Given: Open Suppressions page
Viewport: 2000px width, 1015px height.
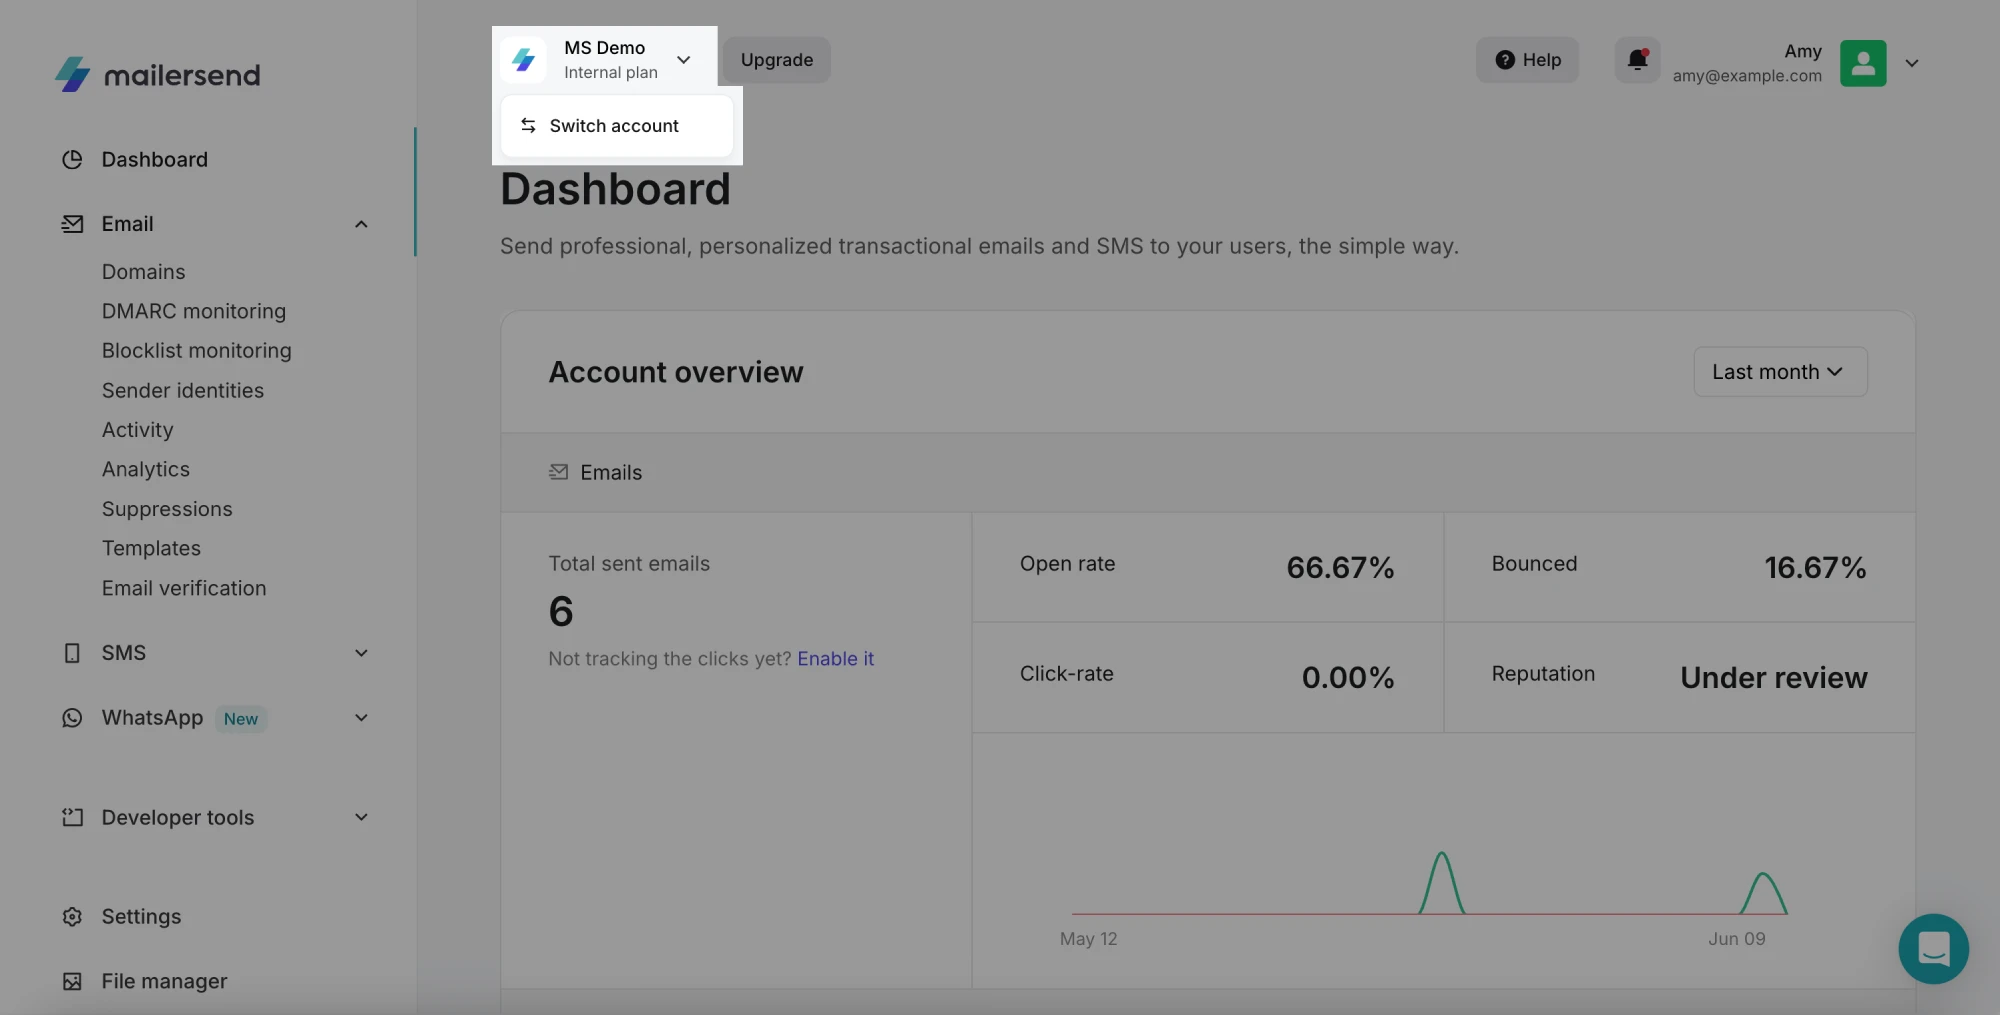Looking at the screenshot, I should click(x=167, y=509).
